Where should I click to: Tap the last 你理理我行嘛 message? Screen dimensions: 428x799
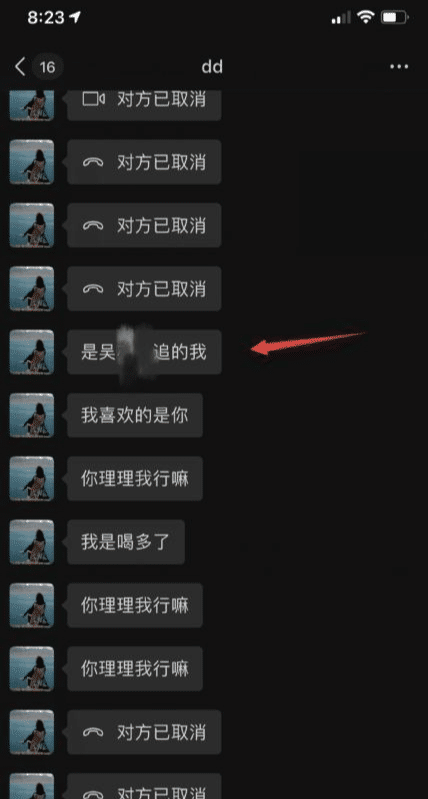pos(135,669)
